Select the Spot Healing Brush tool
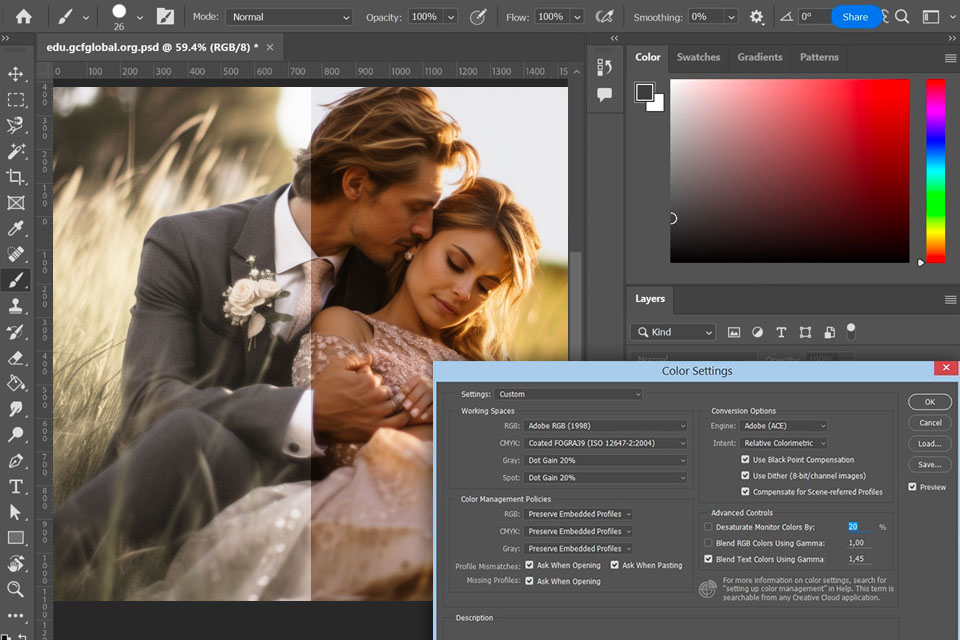This screenshot has width=960, height=640. 15,254
